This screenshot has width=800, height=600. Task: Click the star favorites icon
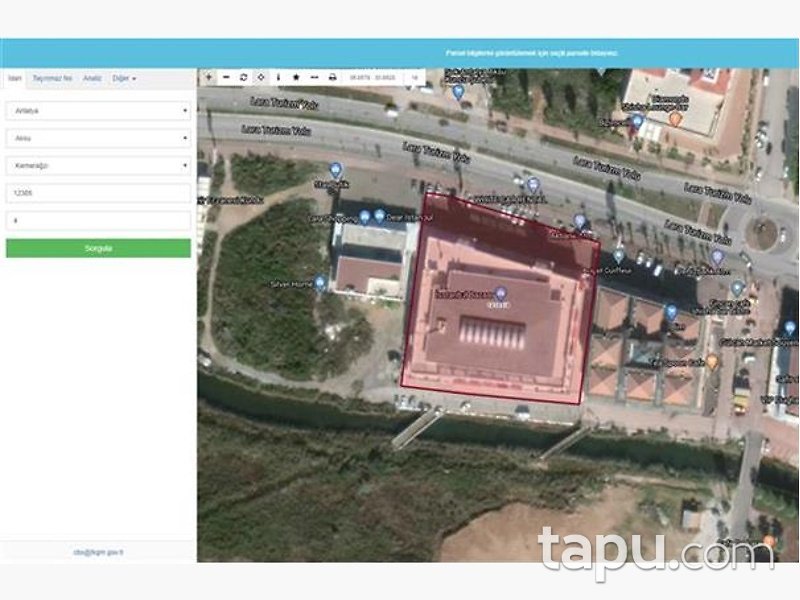click(x=296, y=77)
